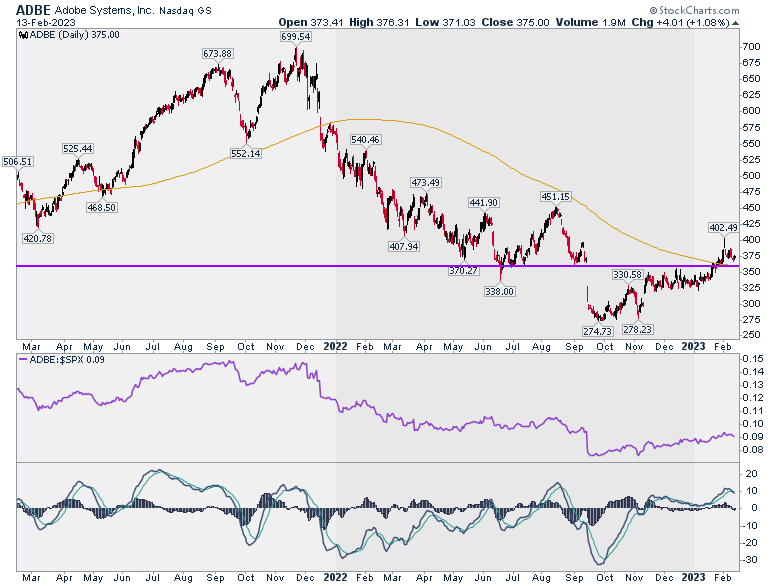The image size is (780, 586).
Task: Click the green up-arrow change indicator
Action: [x=736, y=23]
